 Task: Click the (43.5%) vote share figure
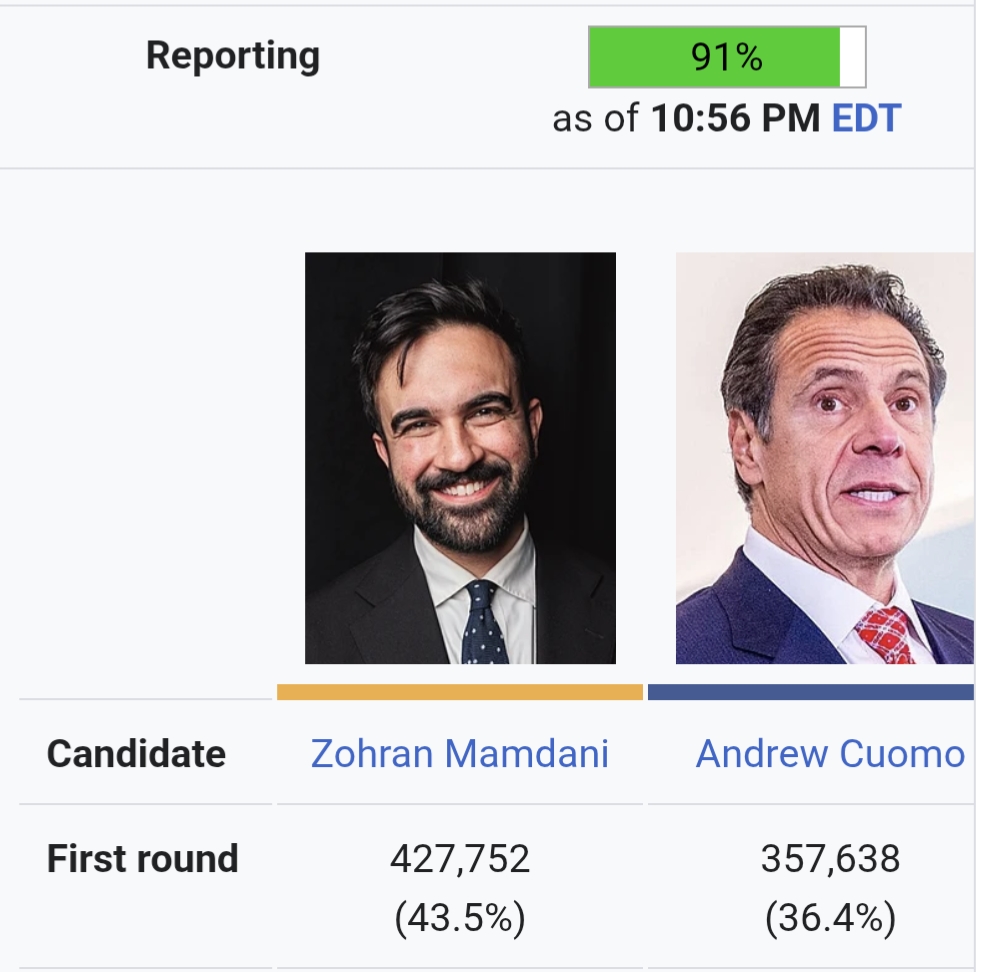459,918
